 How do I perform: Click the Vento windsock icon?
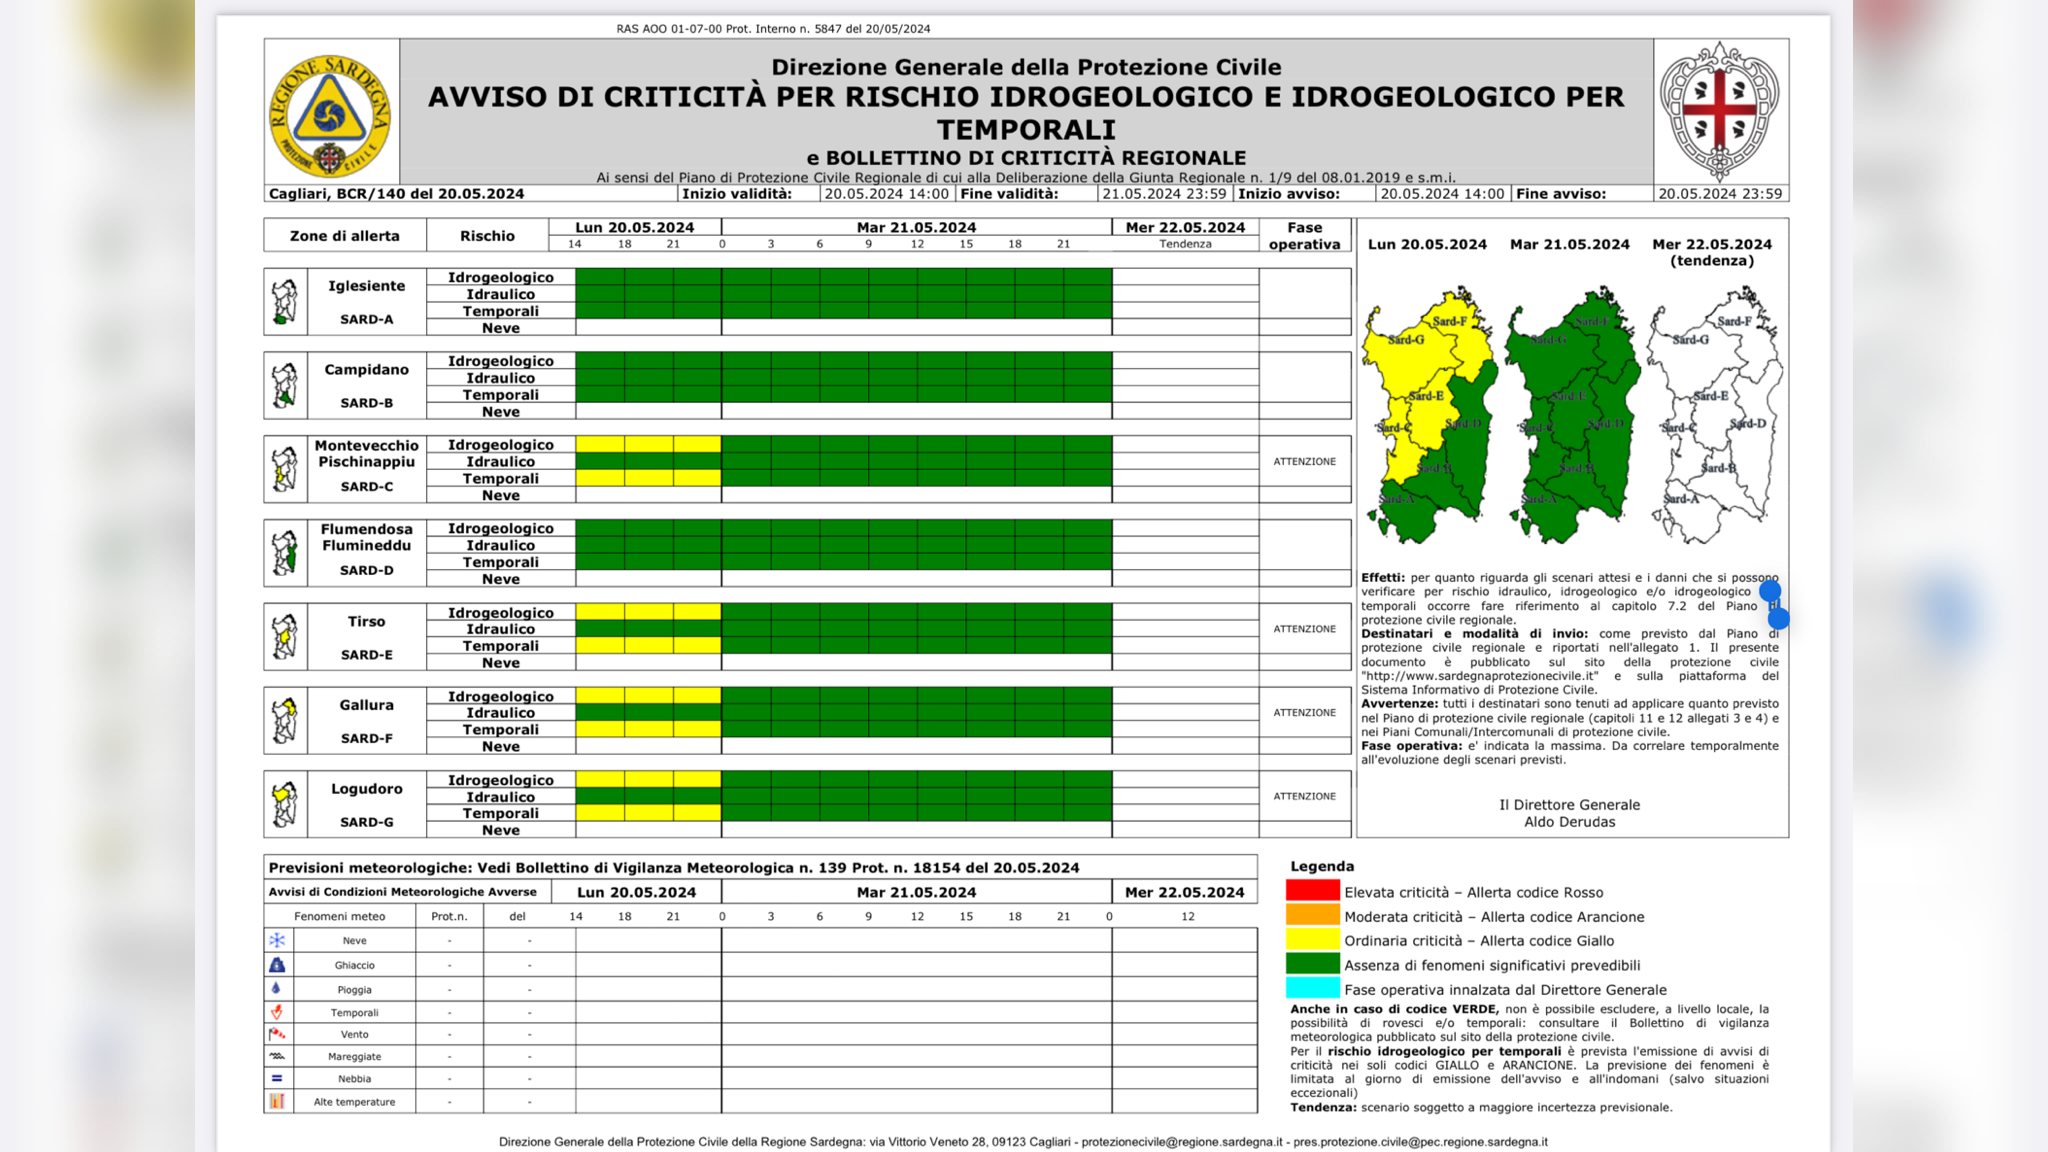pos(277,1034)
